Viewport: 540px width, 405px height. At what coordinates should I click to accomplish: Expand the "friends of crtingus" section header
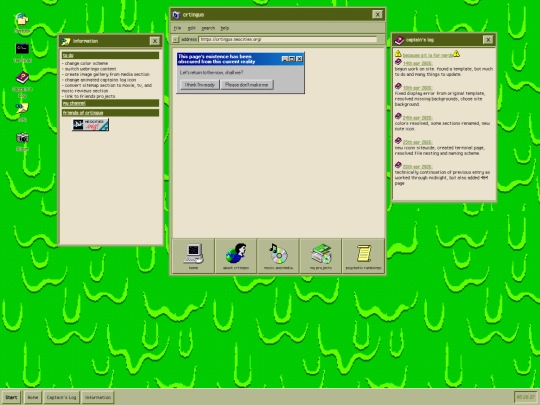click(111, 113)
